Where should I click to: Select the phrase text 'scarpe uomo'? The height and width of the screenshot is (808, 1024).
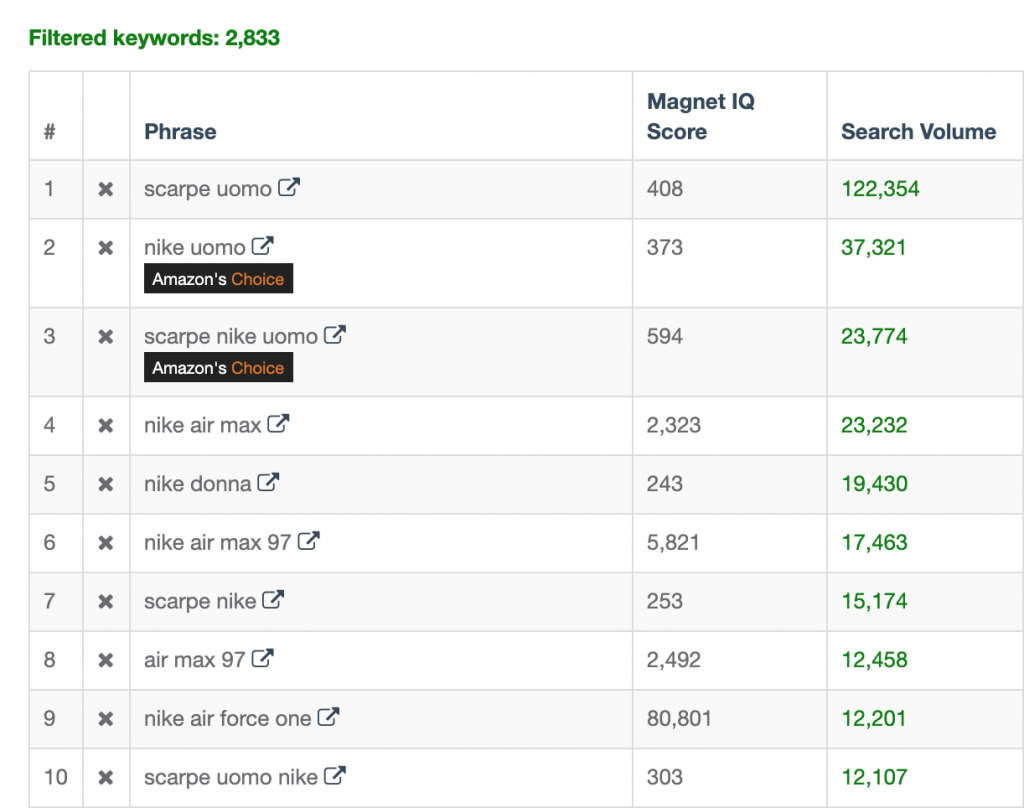pyautogui.click(x=208, y=189)
